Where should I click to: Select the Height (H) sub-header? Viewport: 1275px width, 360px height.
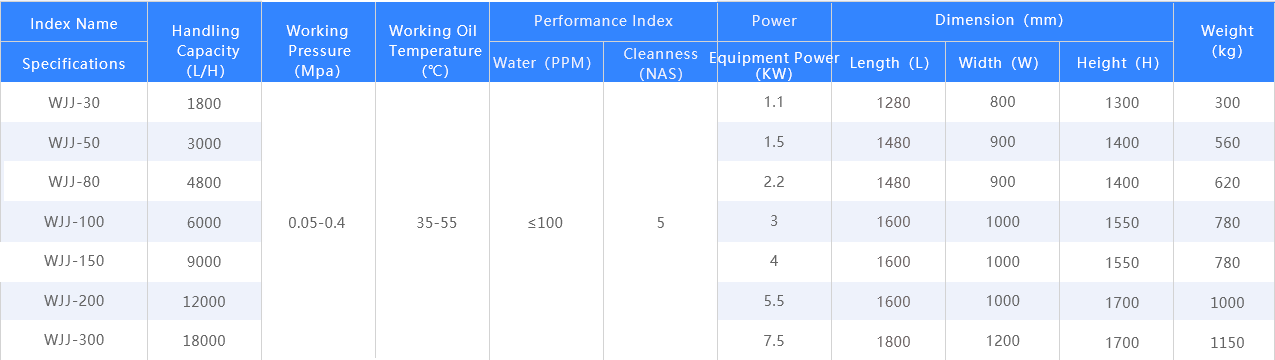click(x=1116, y=63)
